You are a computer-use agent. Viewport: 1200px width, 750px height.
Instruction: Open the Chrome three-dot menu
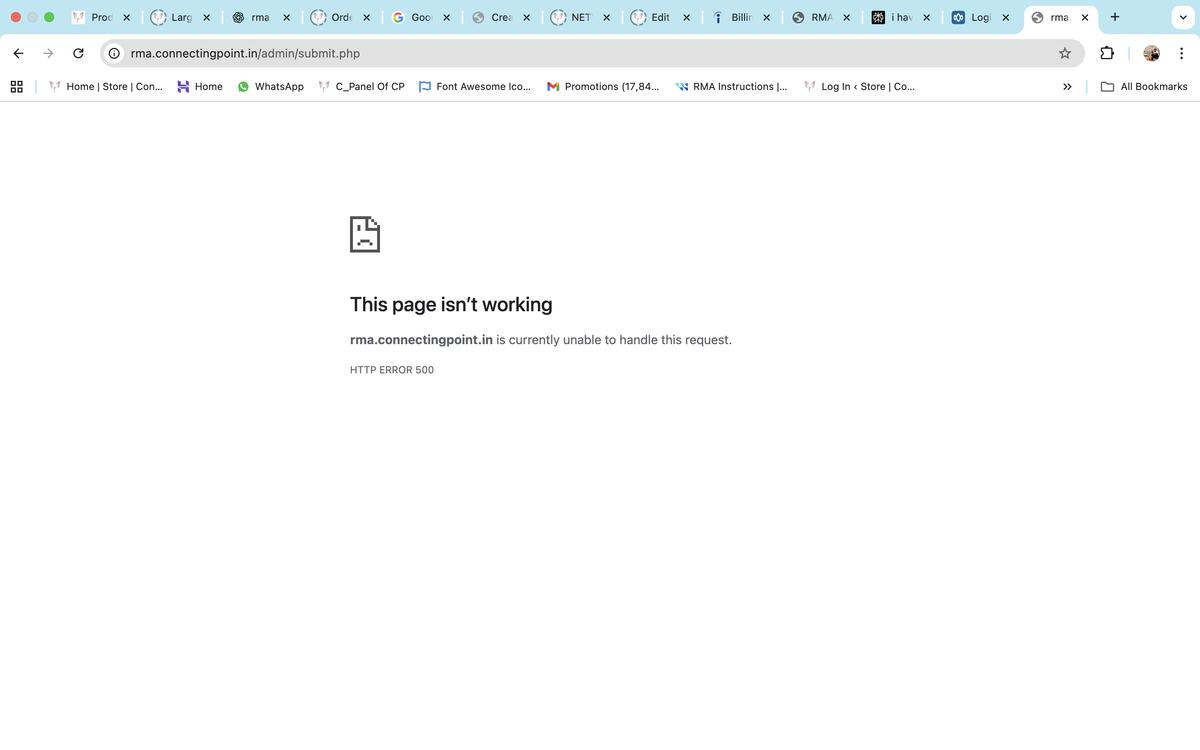click(x=1181, y=53)
